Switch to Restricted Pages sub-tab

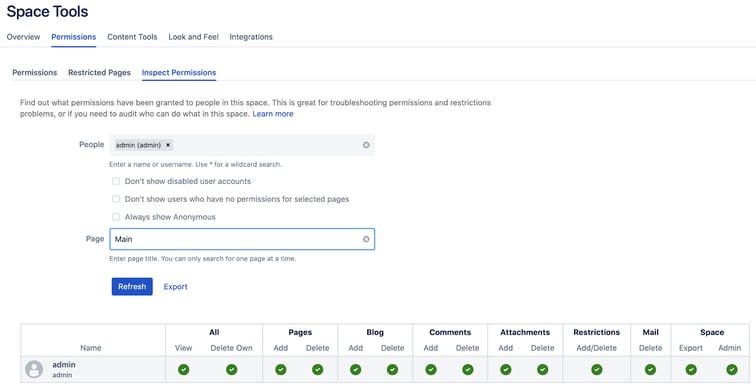[99, 73]
